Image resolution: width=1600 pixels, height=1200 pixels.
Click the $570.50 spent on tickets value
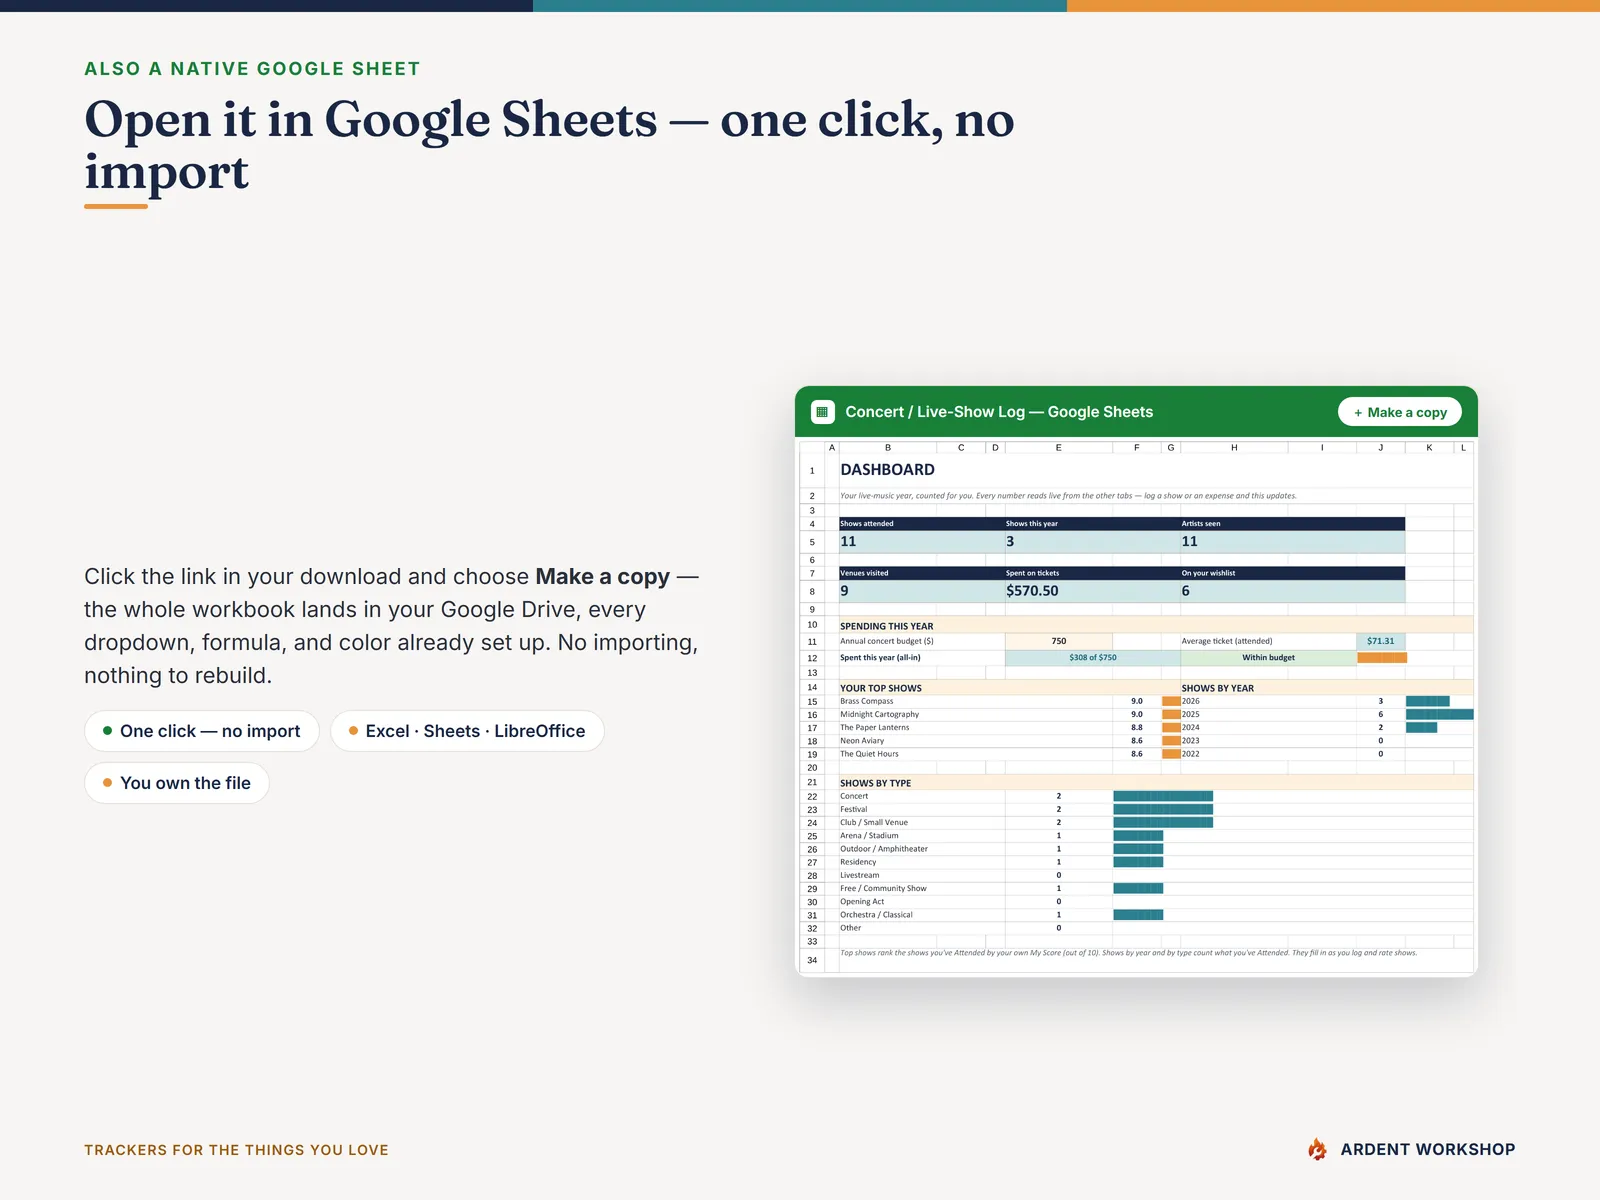pos(1092,591)
